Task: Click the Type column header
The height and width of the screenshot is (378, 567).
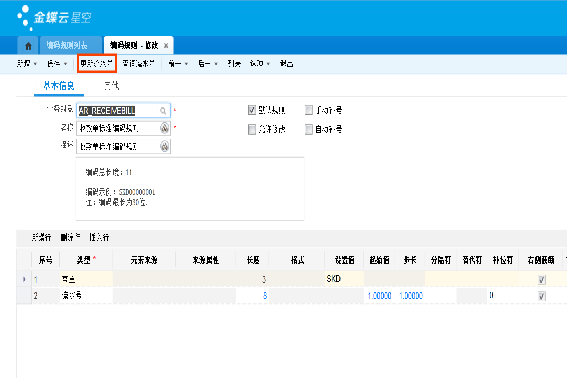Action: (x=86, y=260)
